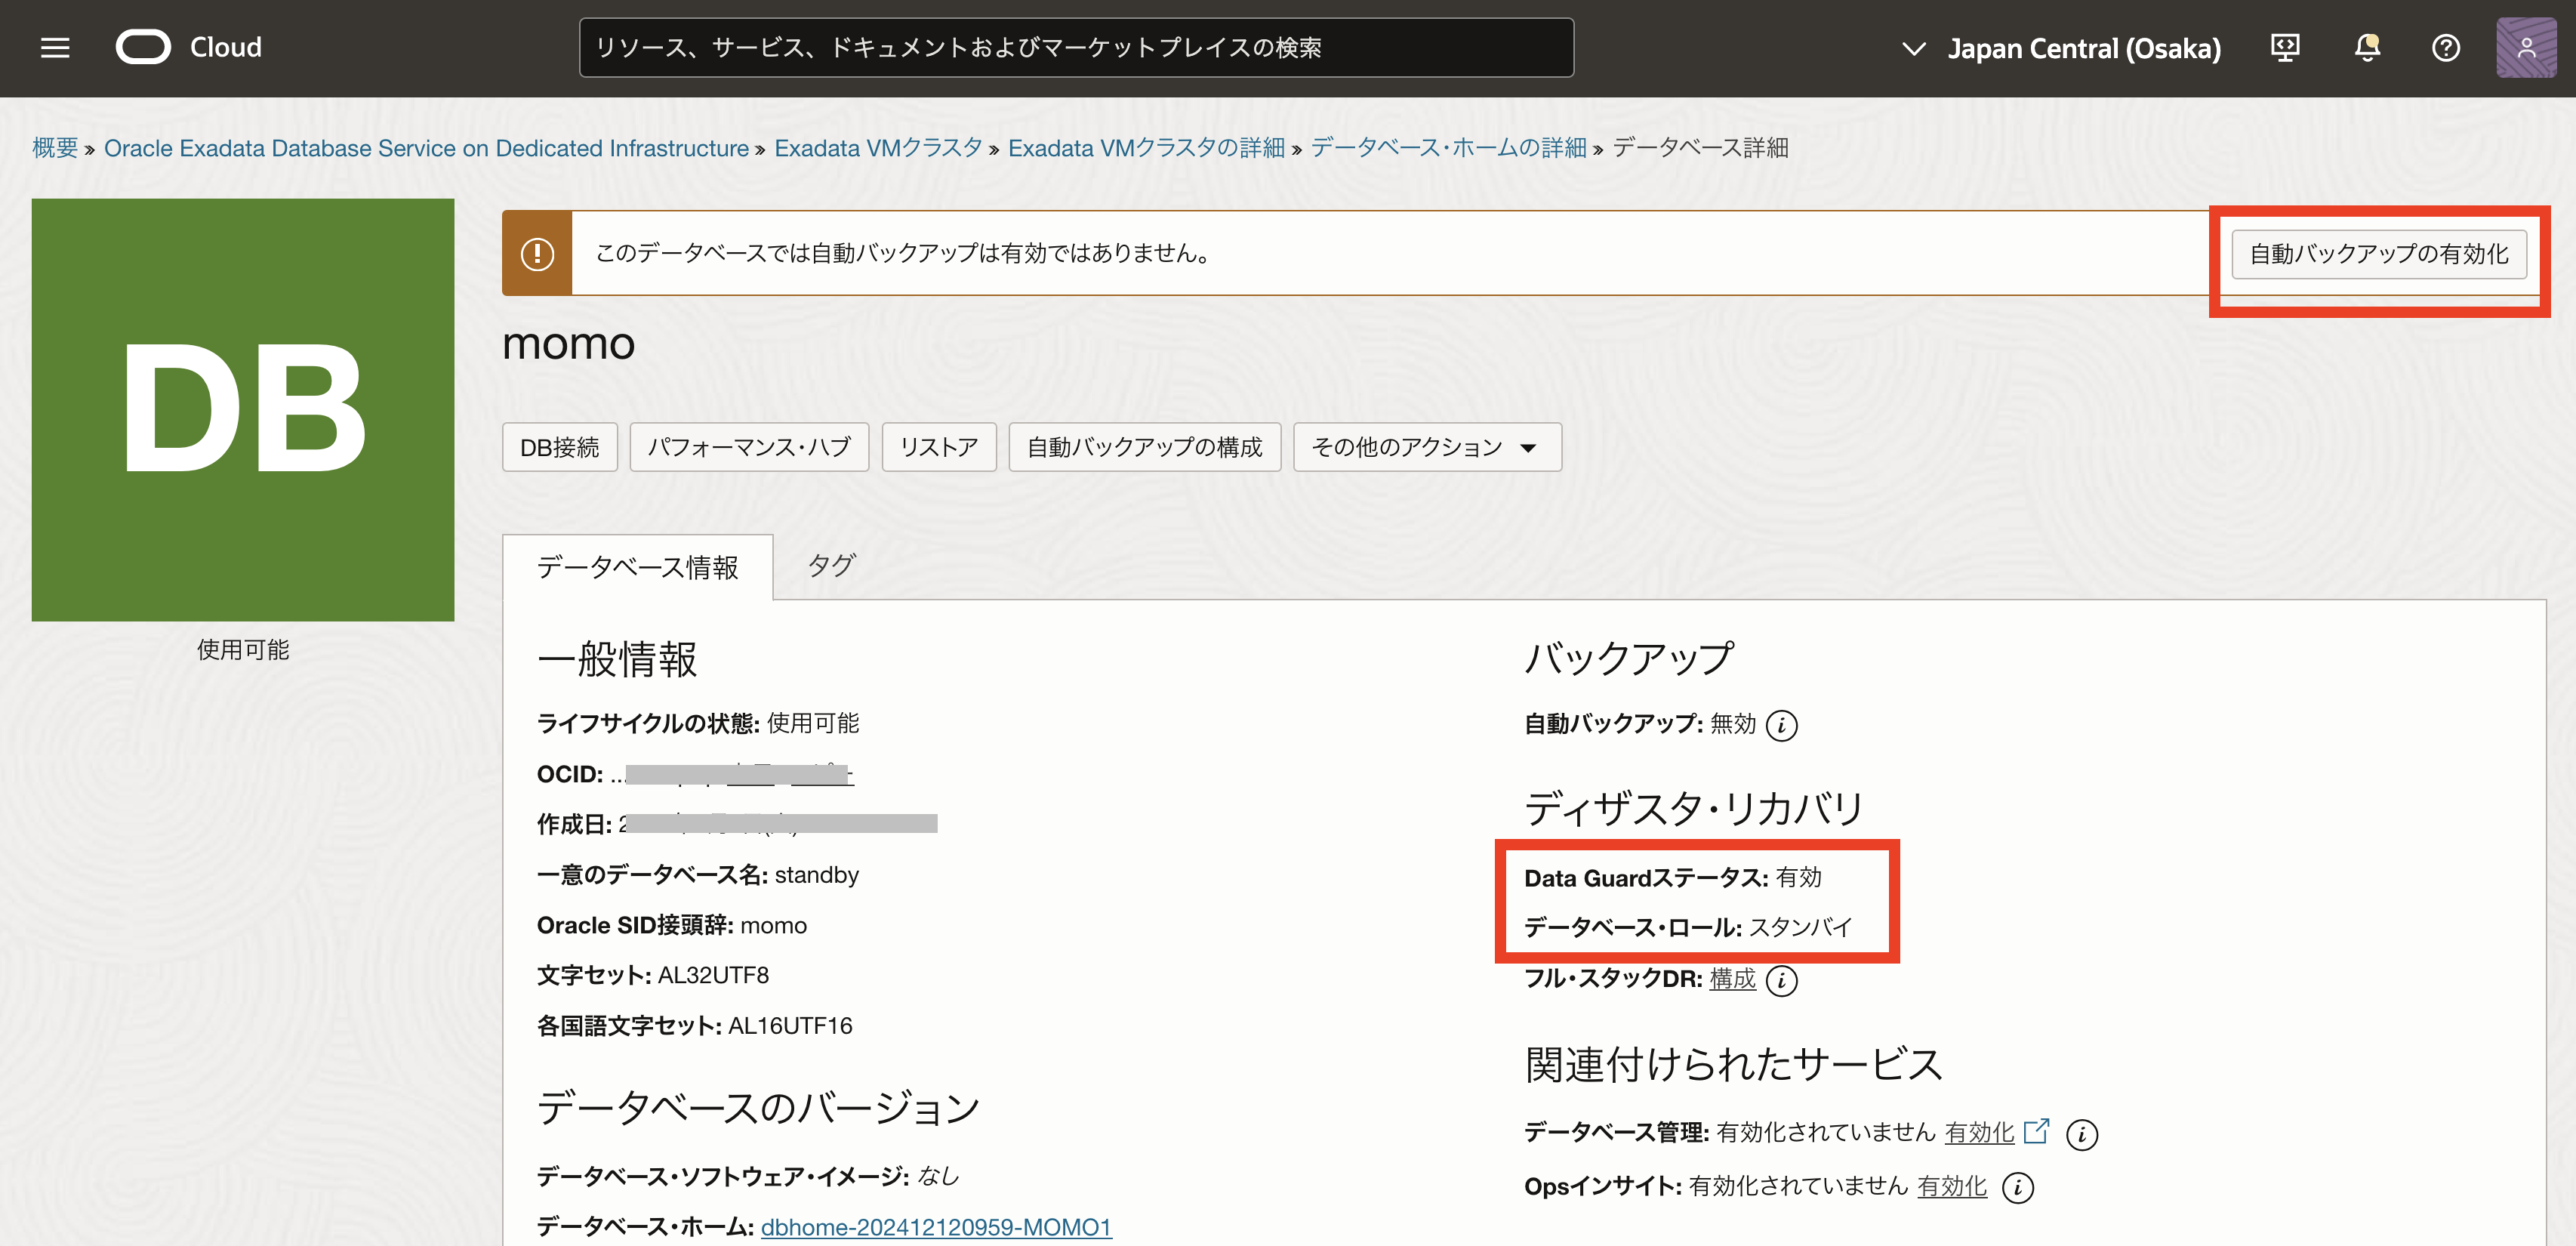Select the データベース情報 tab
The image size is (2576, 1246).
click(637, 567)
